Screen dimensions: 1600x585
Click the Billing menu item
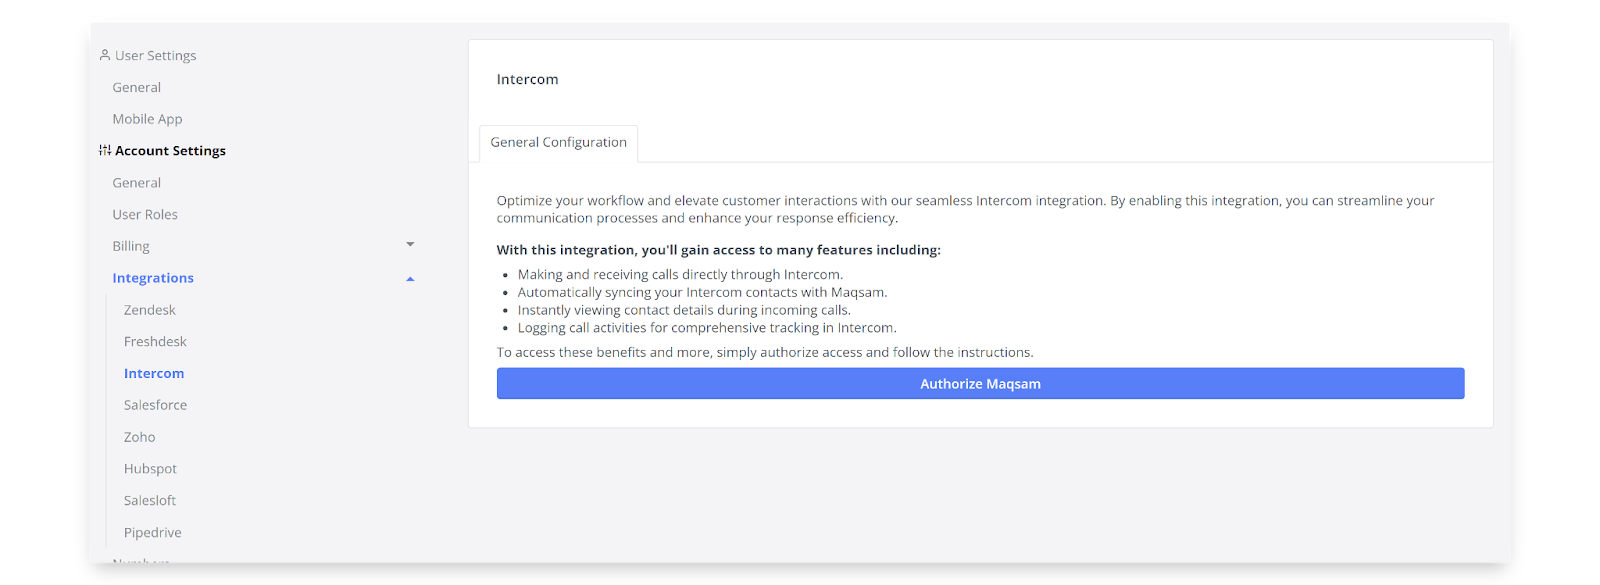131,246
